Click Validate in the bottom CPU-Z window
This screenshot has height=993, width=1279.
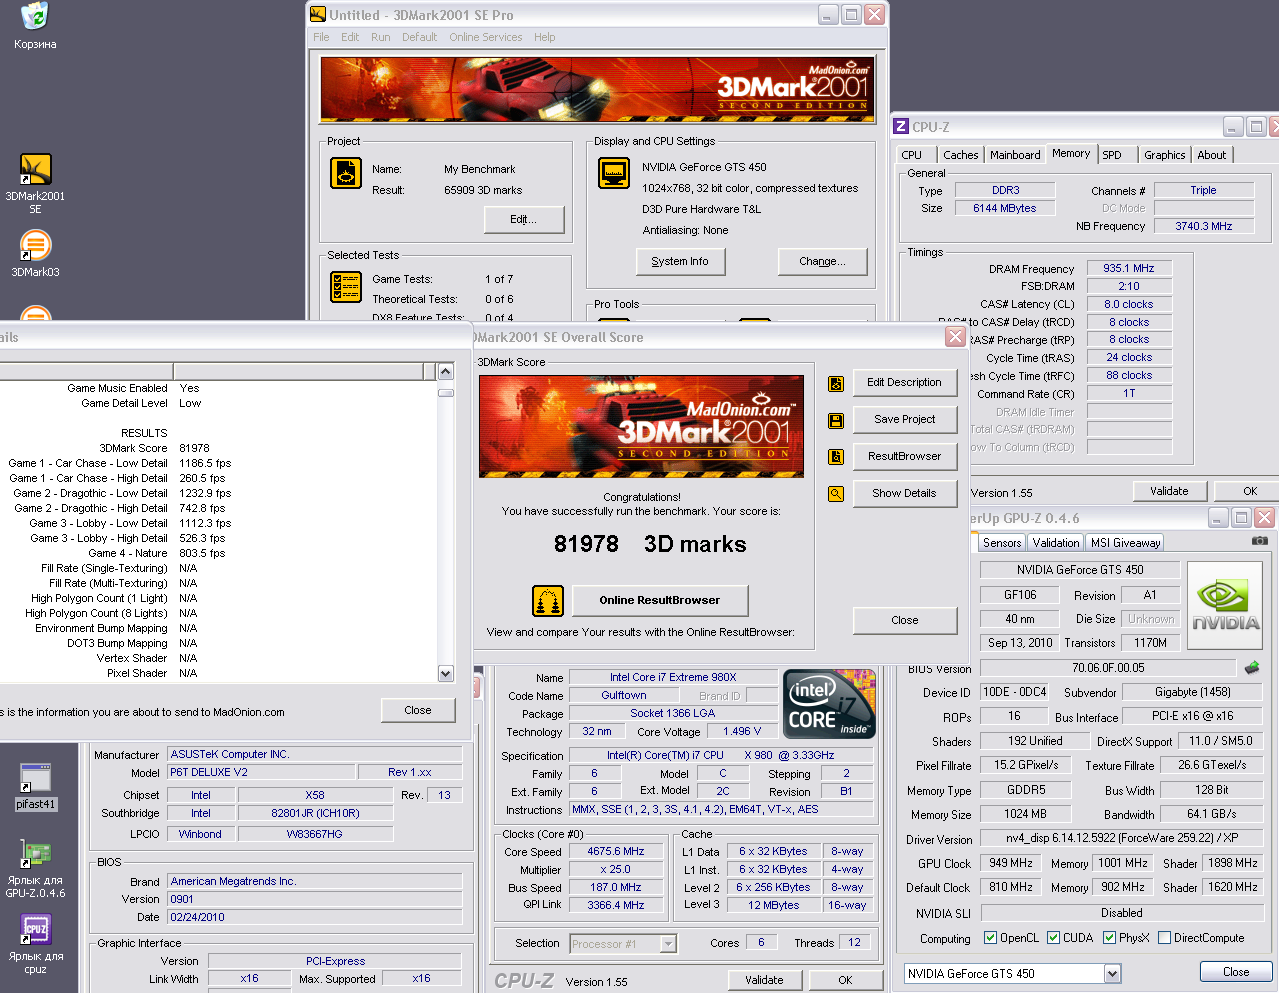click(x=764, y=980)
